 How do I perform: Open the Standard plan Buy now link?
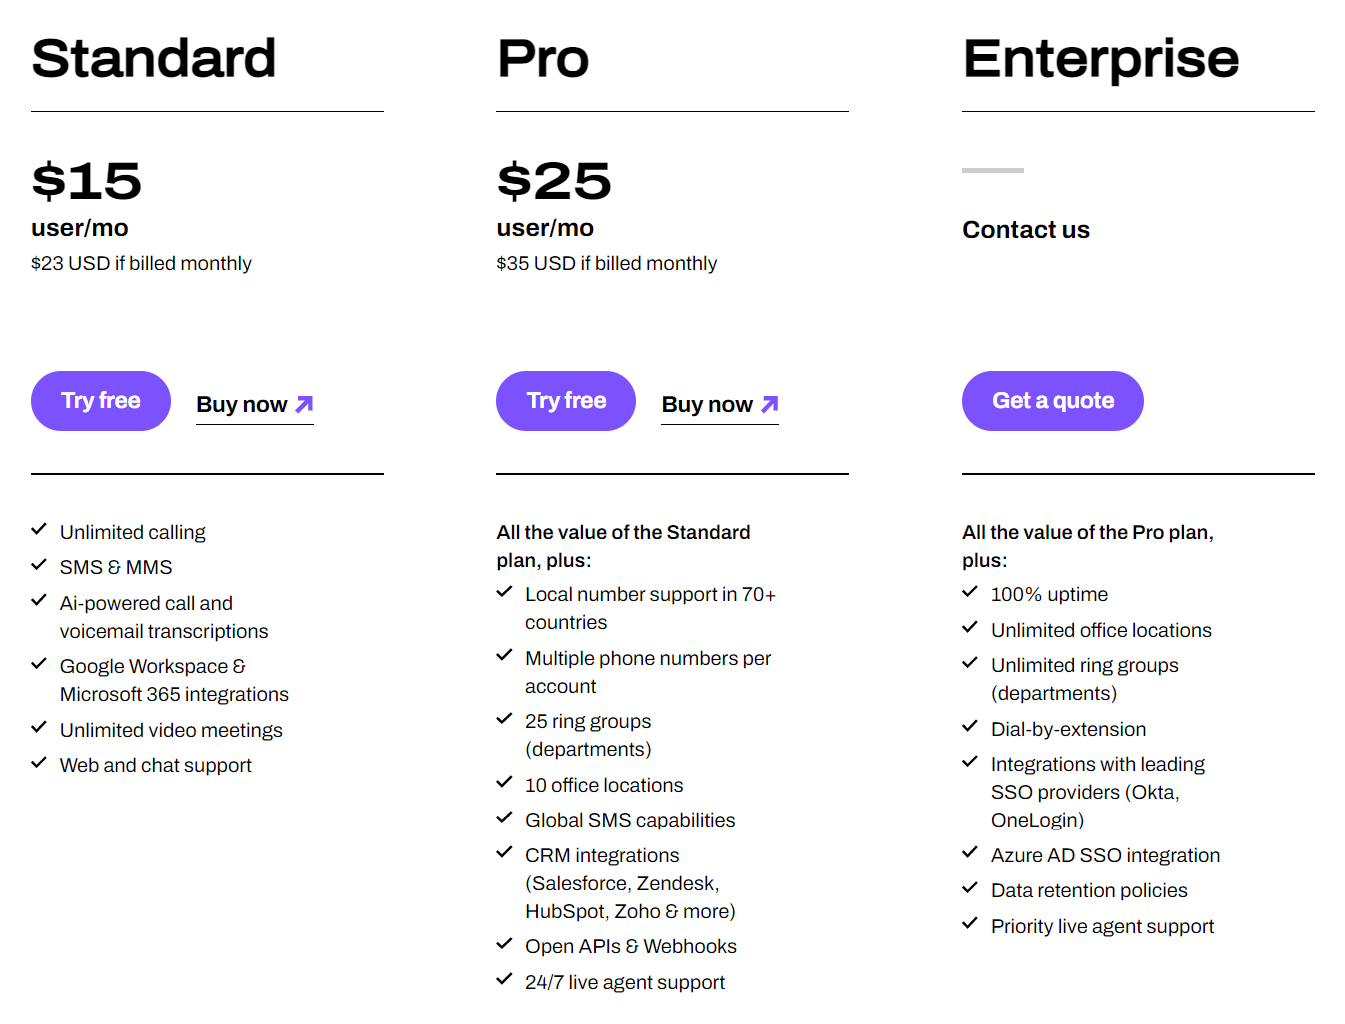pos(242,405)
